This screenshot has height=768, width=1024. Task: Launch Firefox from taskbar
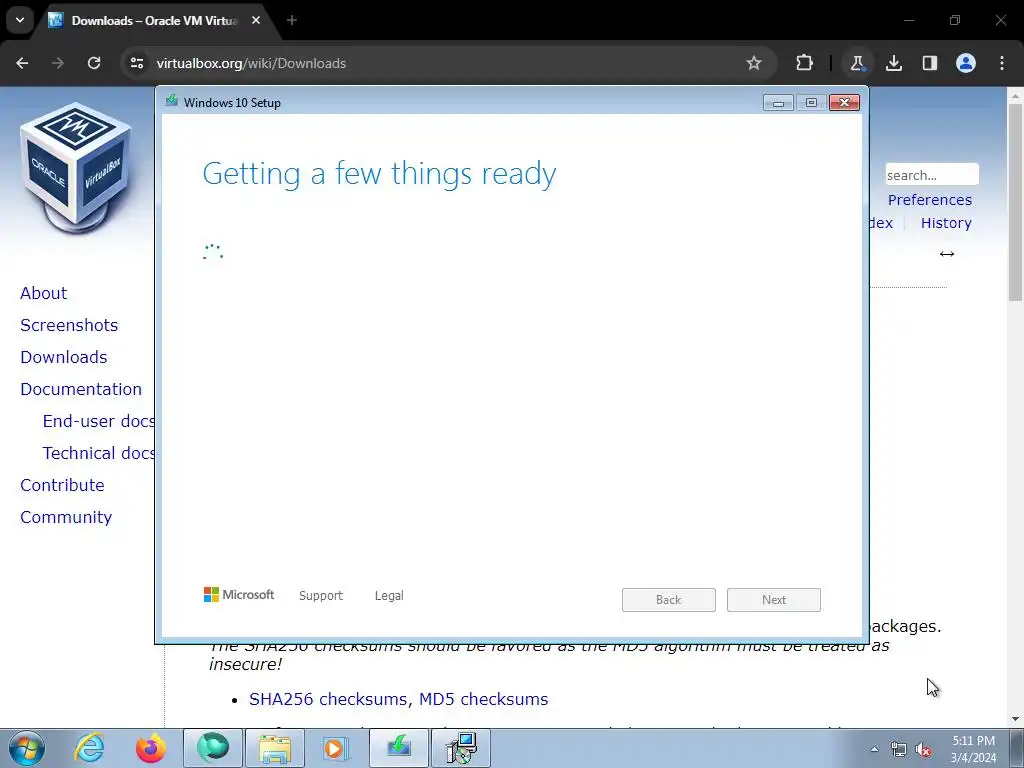coord(150,748)
